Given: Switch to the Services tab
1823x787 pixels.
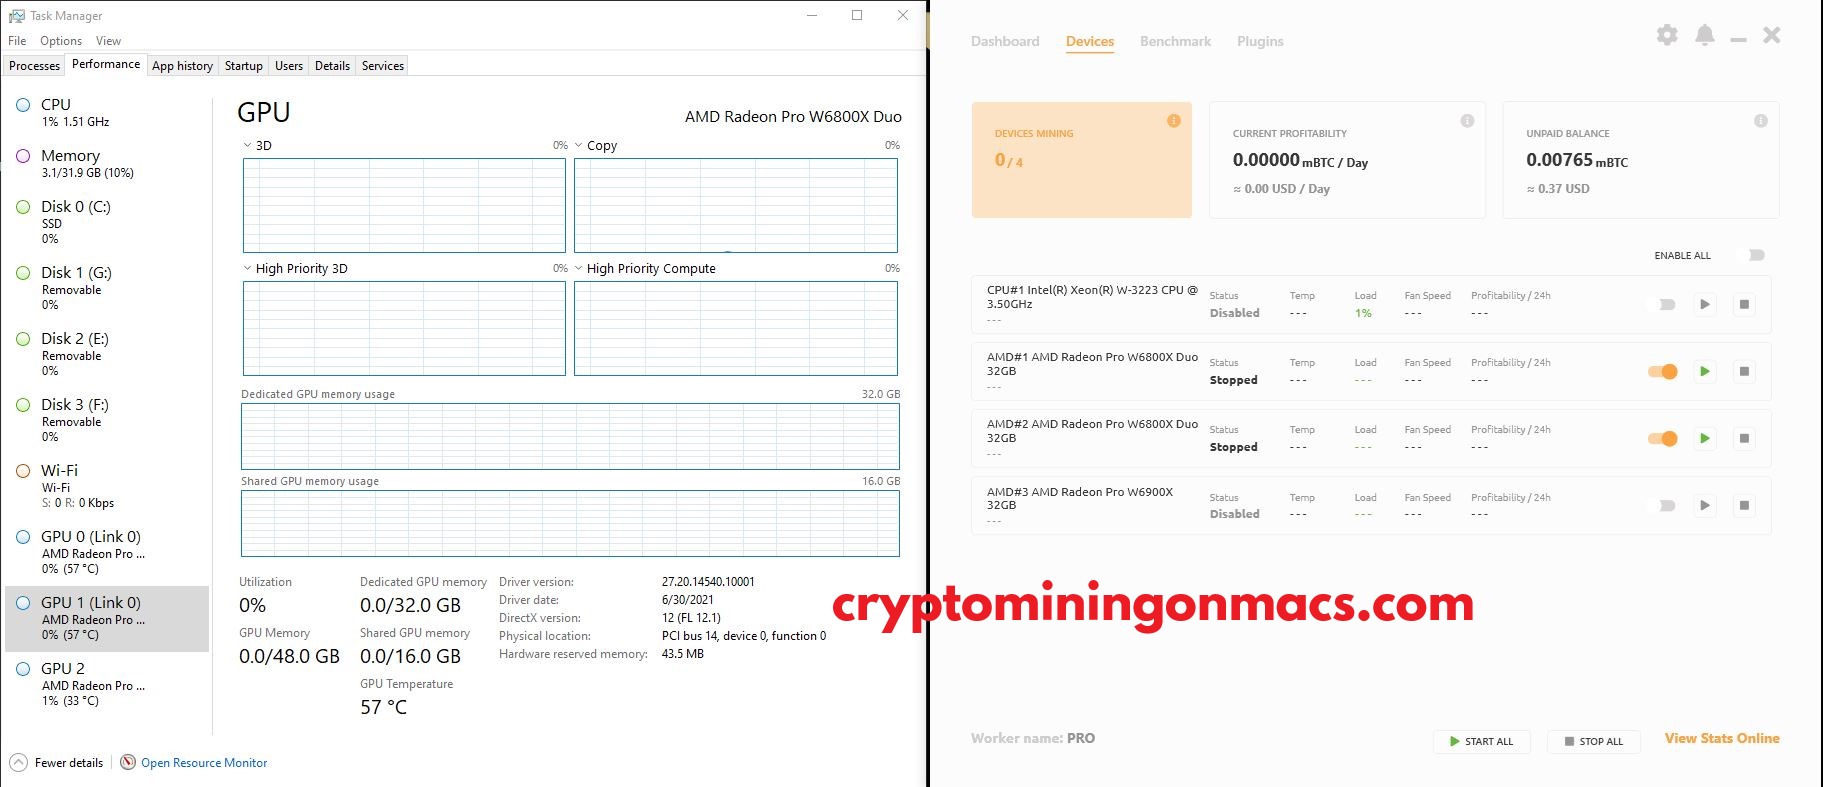Looking at the screenshot, I should click(x=383, y=65).
